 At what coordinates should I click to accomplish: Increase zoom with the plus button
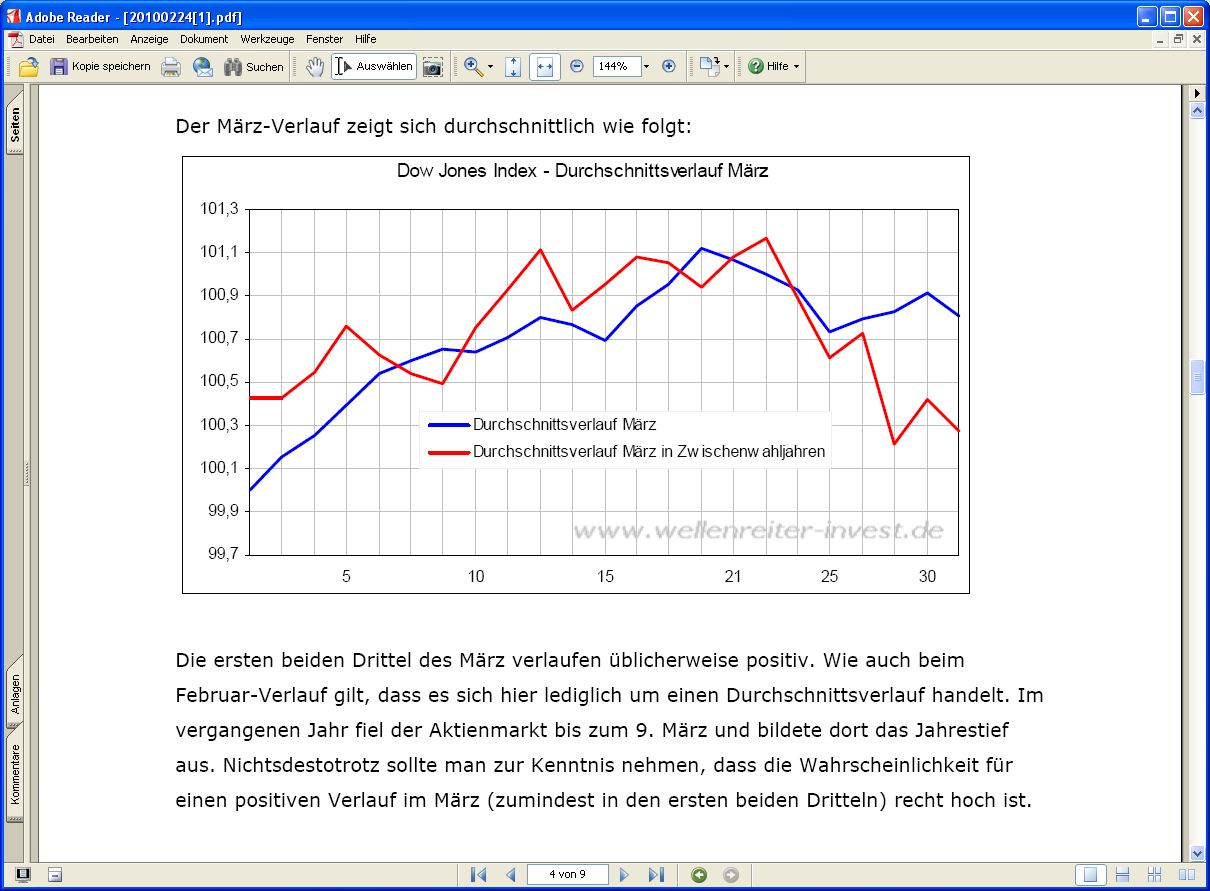[669, 67]
